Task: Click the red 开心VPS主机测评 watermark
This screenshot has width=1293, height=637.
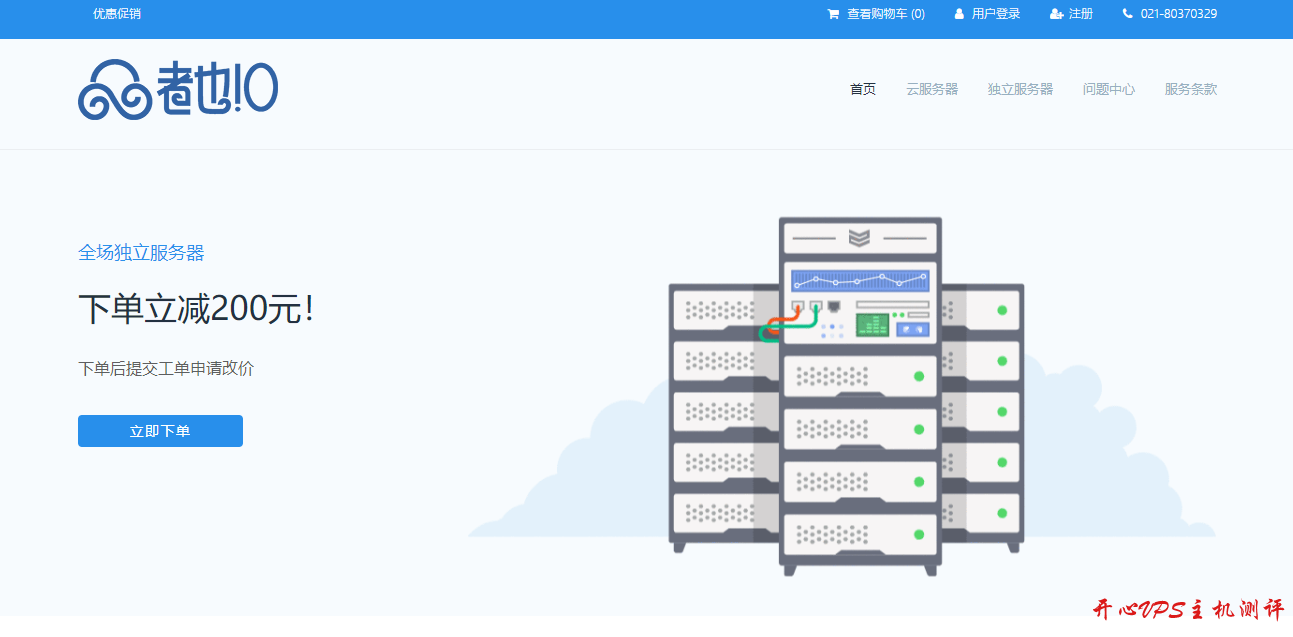Action: pos(1187,610)
